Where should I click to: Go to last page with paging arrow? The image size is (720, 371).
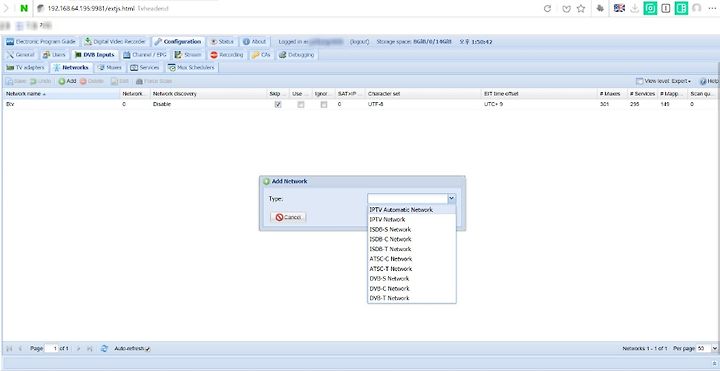pos(90,349)
